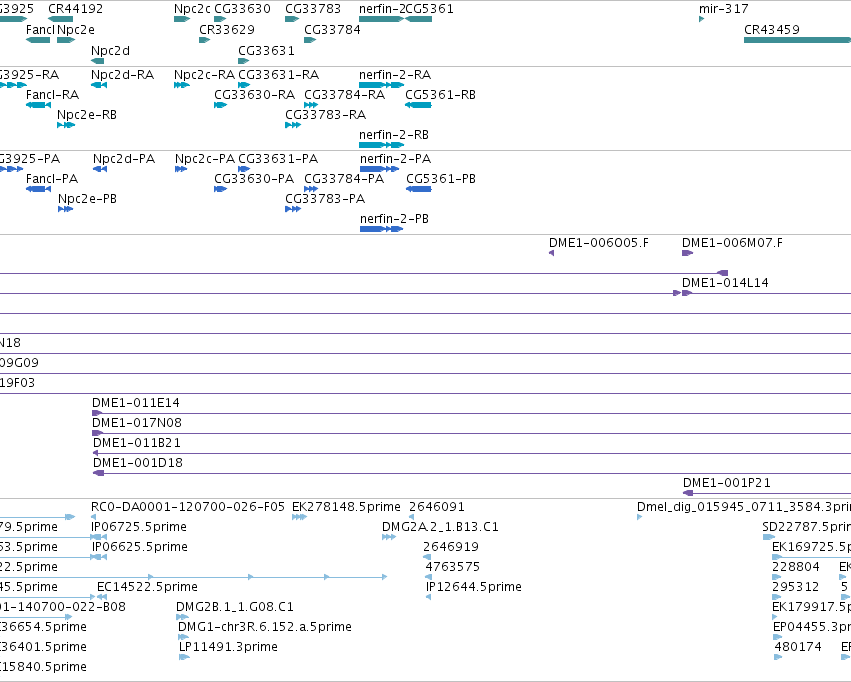Open the CG5361-PB protein label
This screenshot has width=851, height=682.
(441, 179)
